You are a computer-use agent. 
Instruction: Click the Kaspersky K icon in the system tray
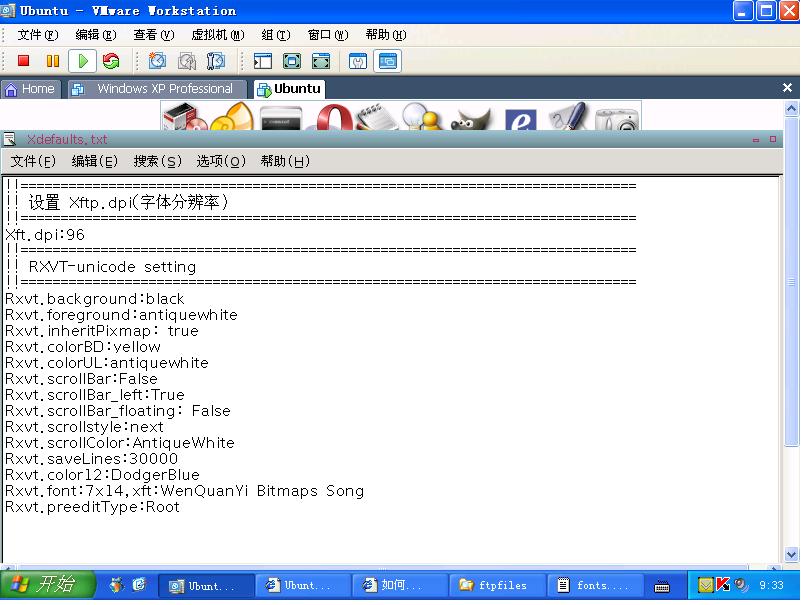point(723,585)
